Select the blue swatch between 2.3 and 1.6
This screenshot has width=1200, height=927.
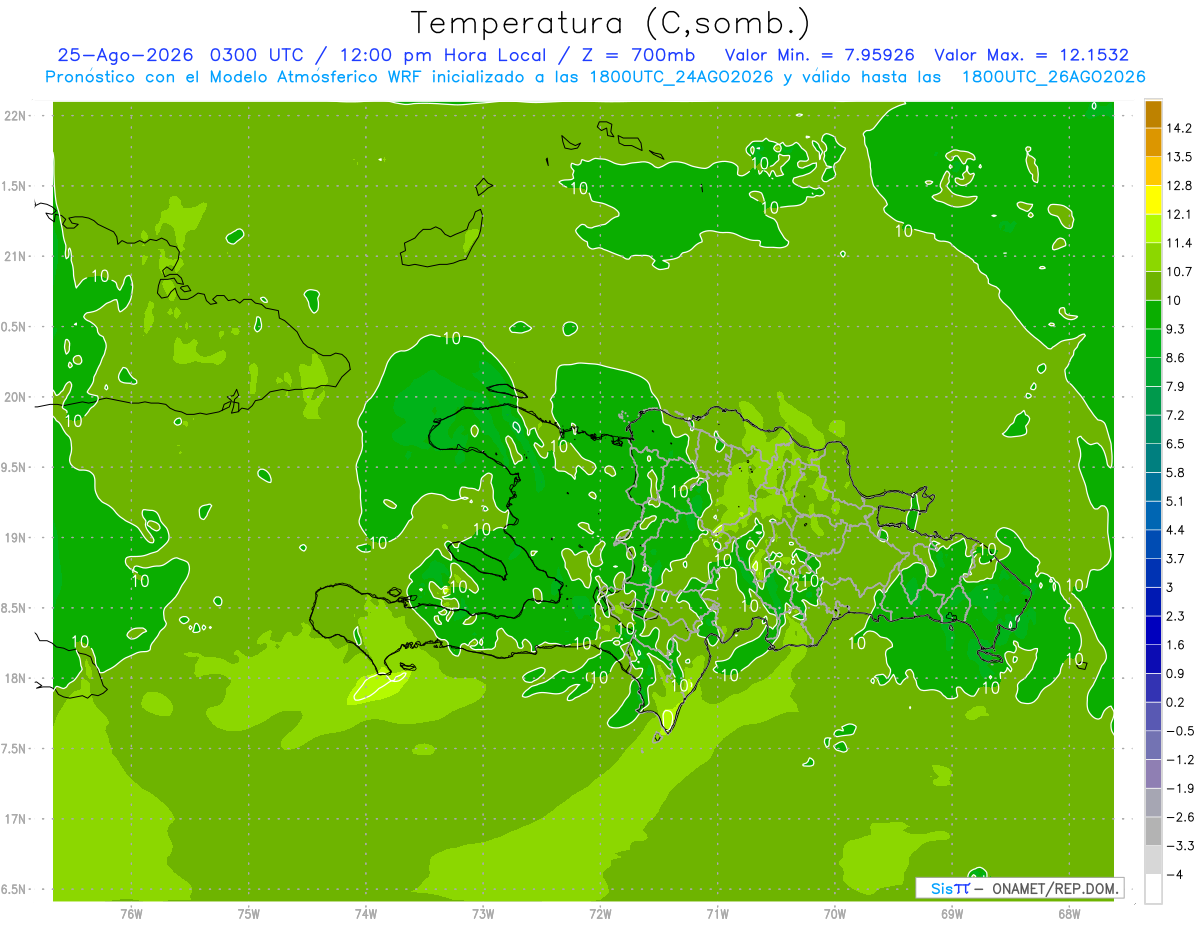click(1153, 630)
